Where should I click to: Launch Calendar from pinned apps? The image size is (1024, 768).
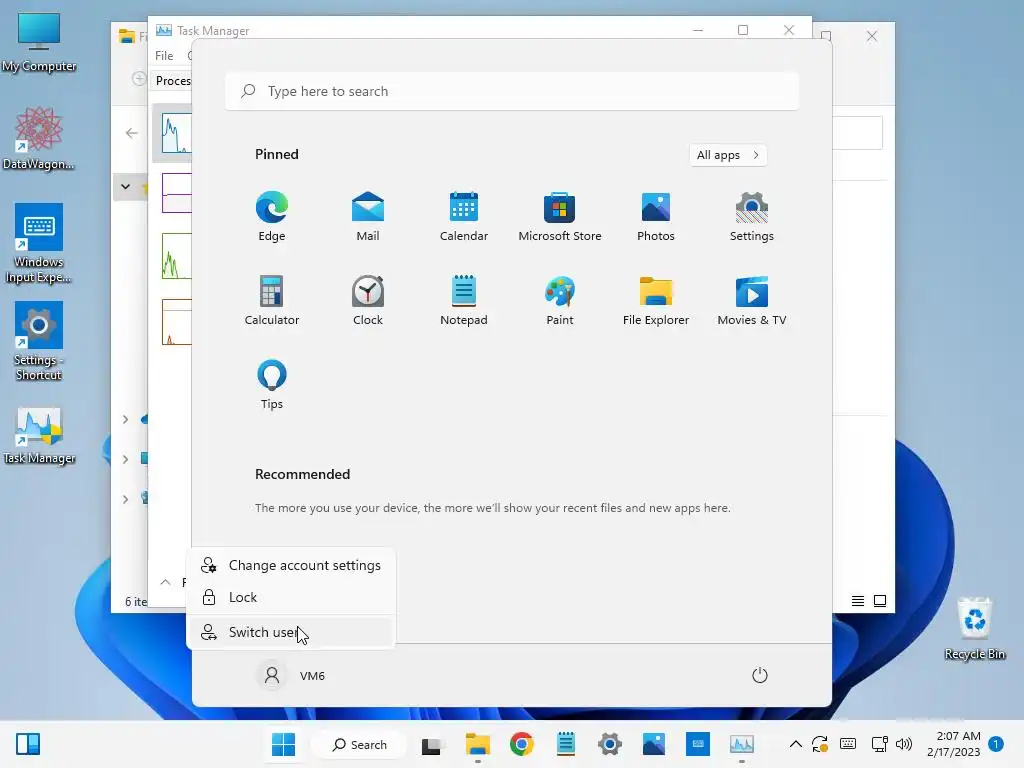coord(464,216)
